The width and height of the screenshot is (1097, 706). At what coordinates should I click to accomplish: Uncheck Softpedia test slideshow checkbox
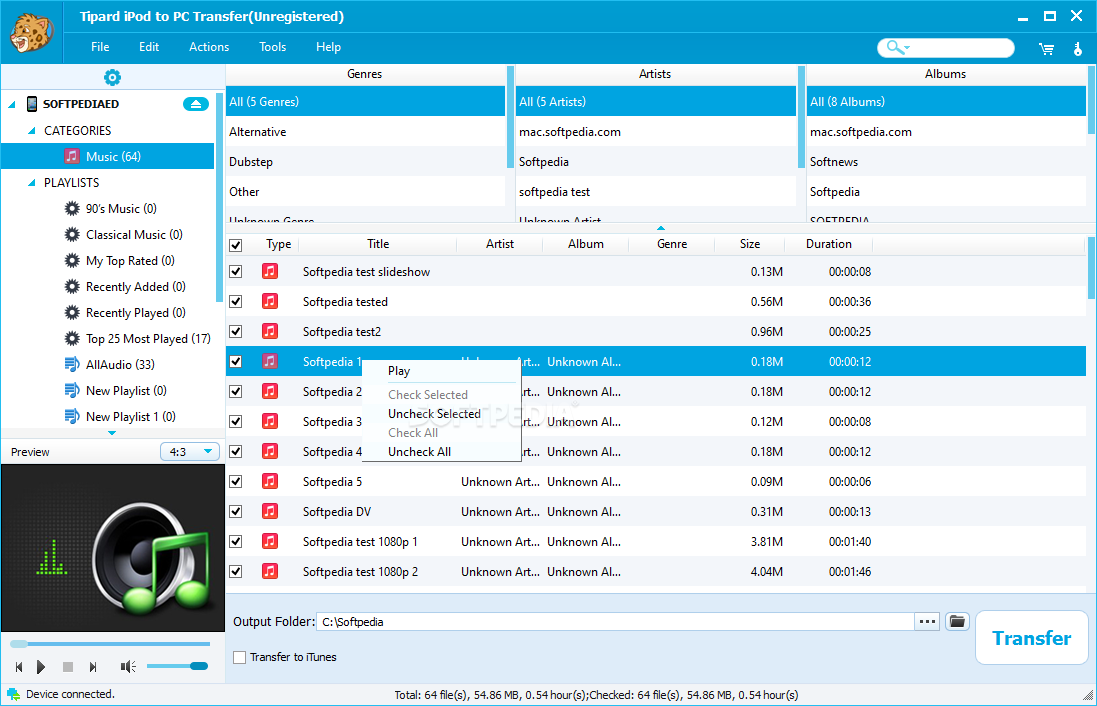236,271
